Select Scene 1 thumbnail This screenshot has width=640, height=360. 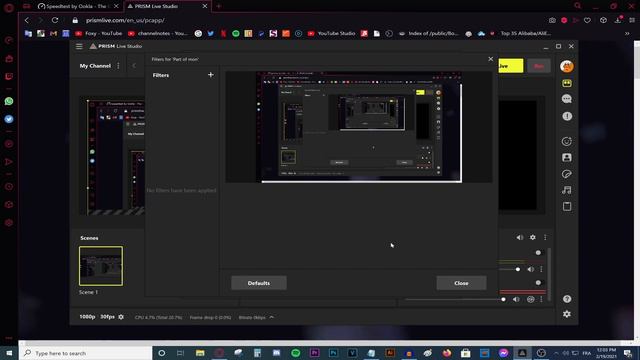[x=101, y=266]
